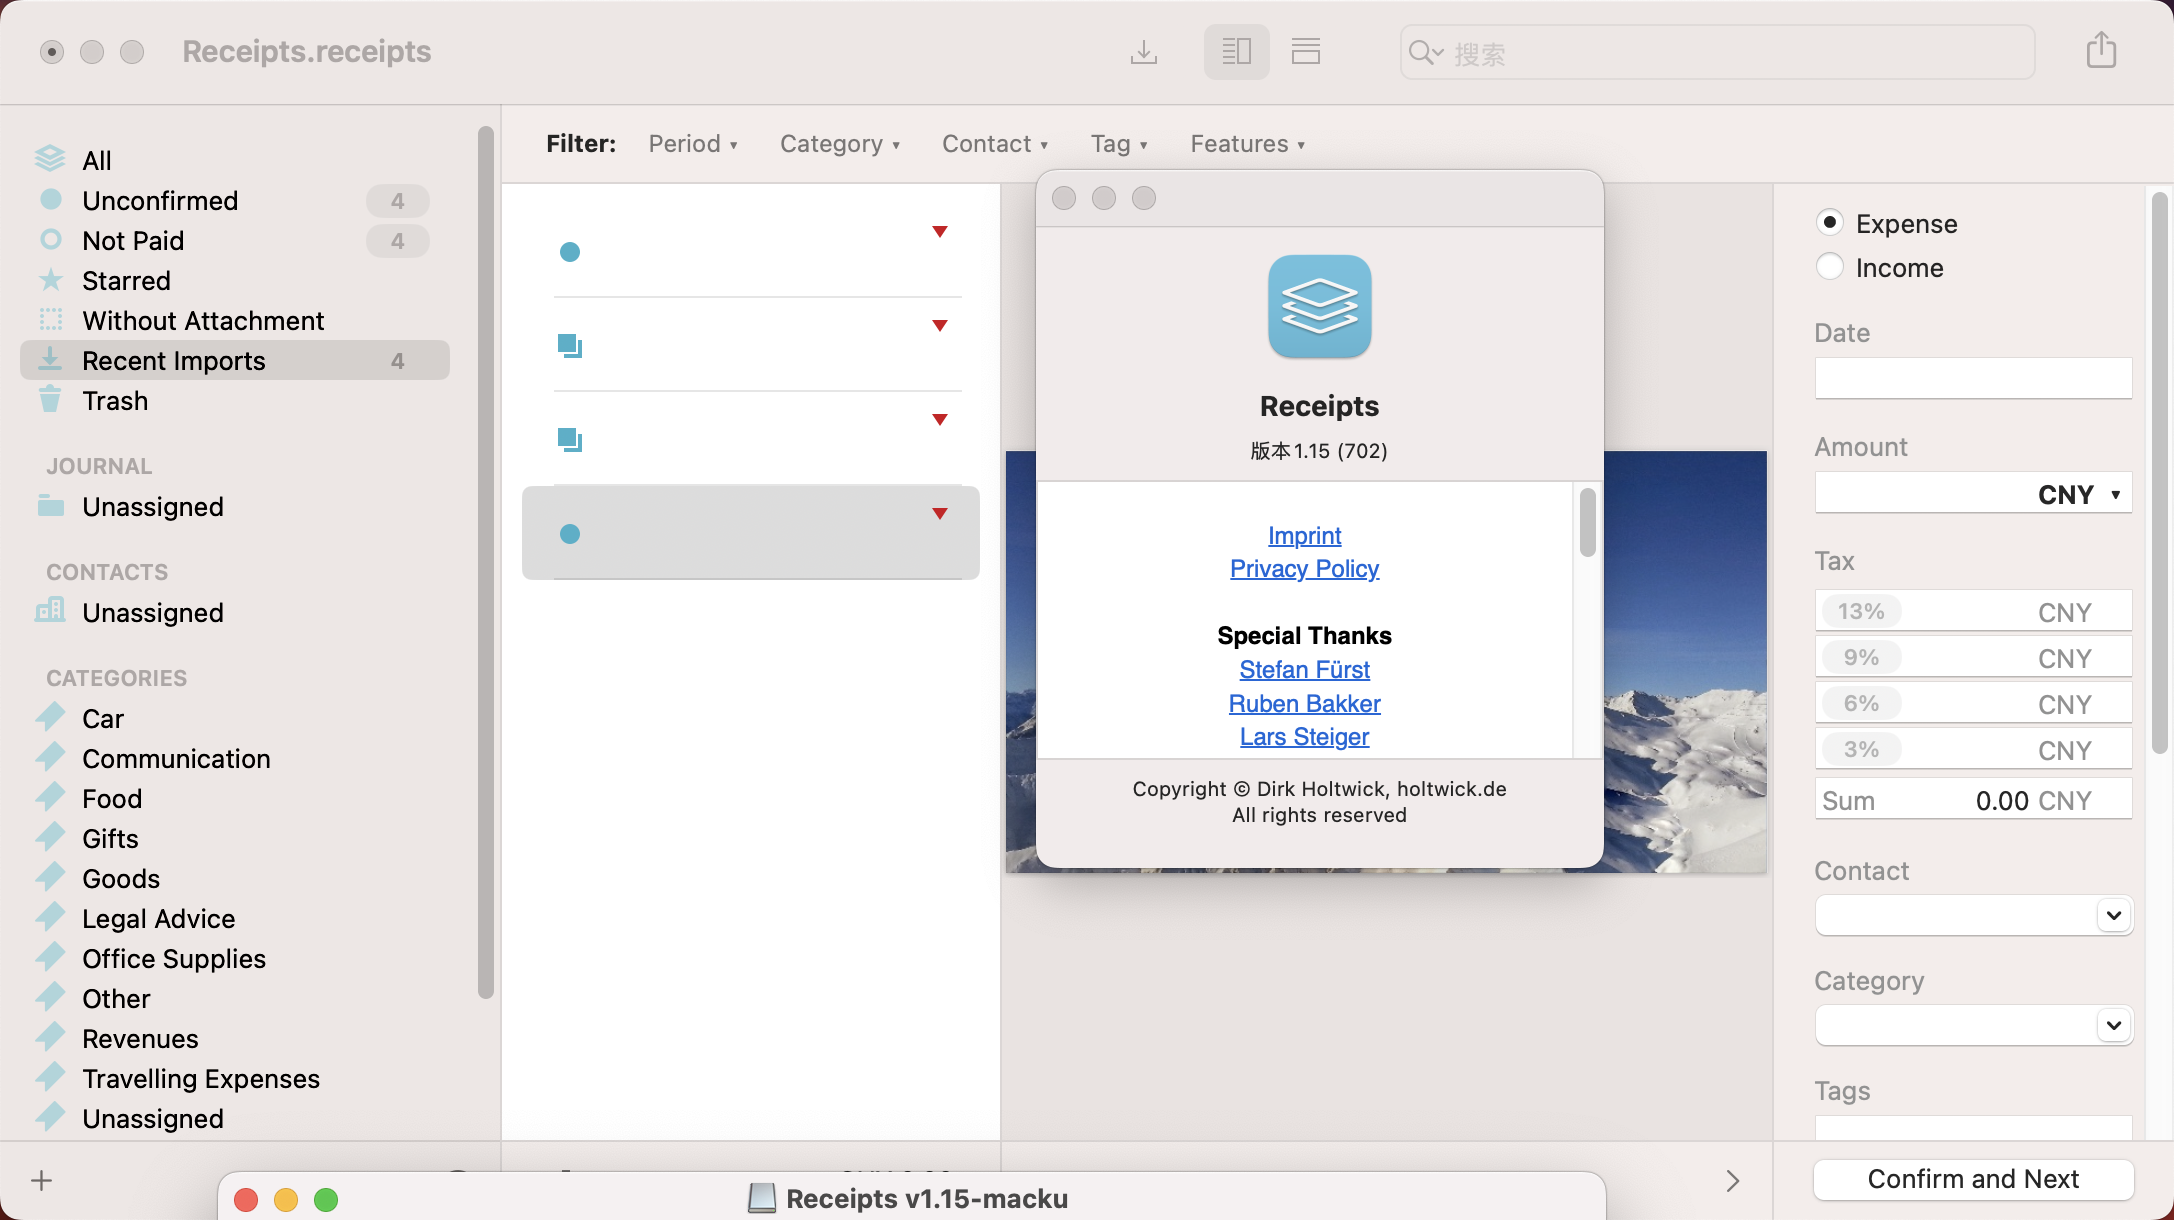Switch to split column view layout
The image size is (2174, 1220).
pos(1236,51)
